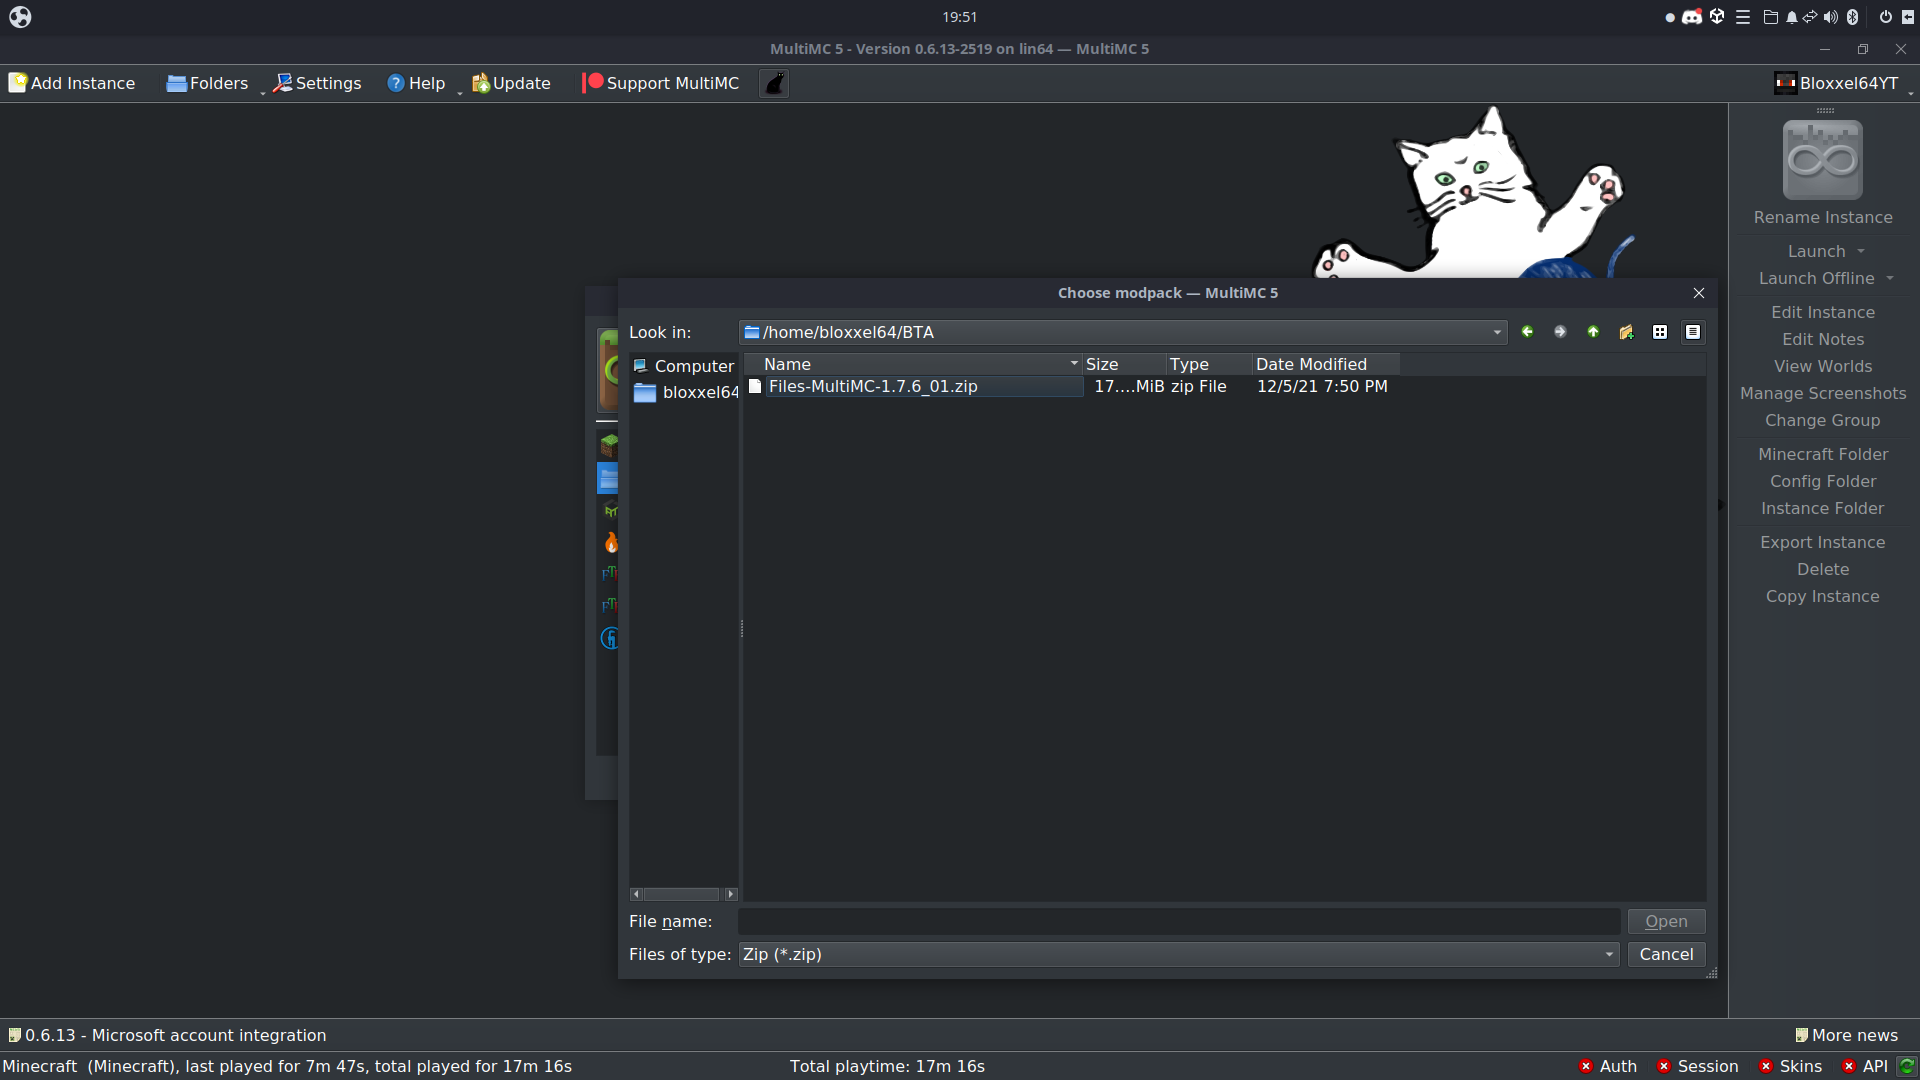The image size is (1920, 1080).
Task: Click Manage Screenshots in the side panel
Action: pos(1822,394)
